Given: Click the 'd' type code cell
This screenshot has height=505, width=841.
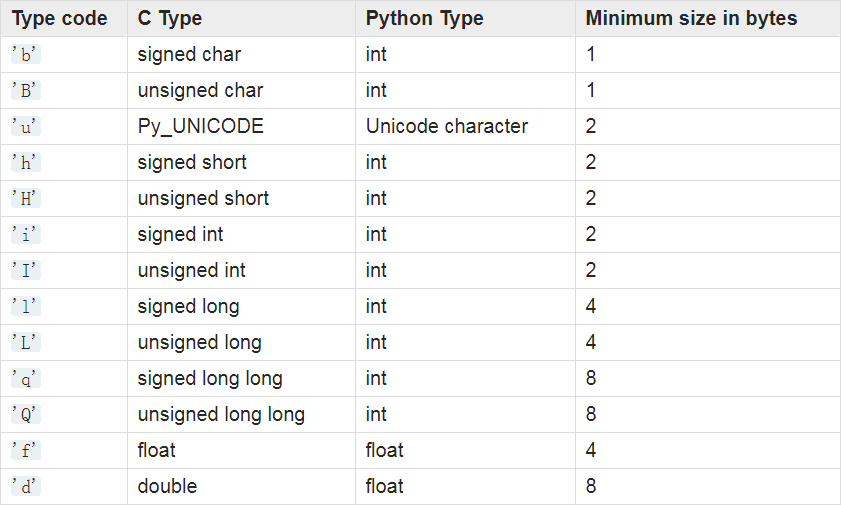Looking at the screenshot, I should 26,487.
